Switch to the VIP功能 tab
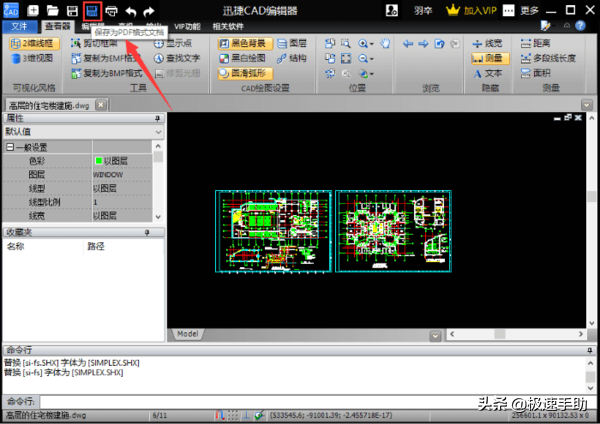Image resolution: width=600 pixels, height=424 pixels. click(x=187, y=26)
